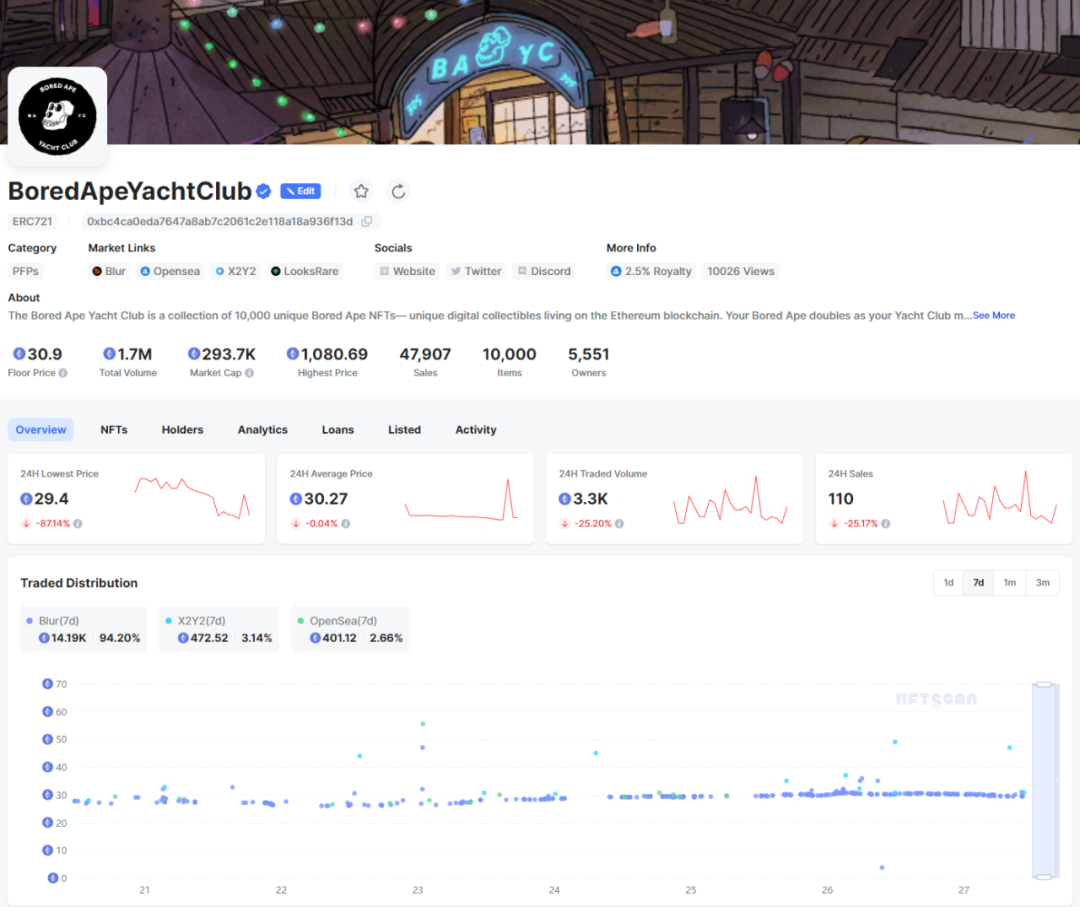This screenshot has height=907, width=1080.
Task: Set distribution range to 1d
Action: coord(948,583)
